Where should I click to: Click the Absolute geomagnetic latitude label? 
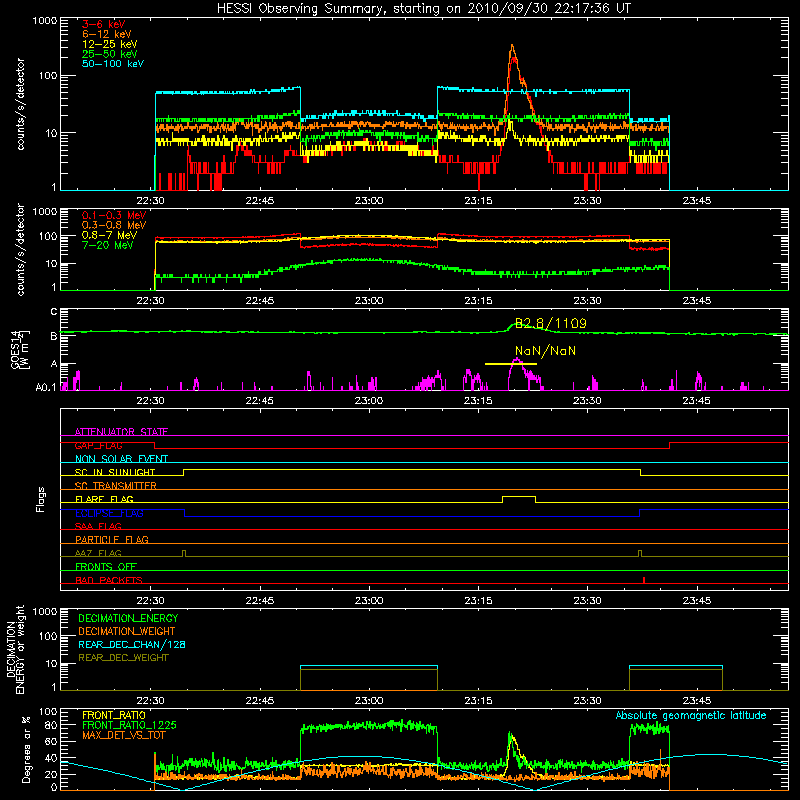point(691,716)
